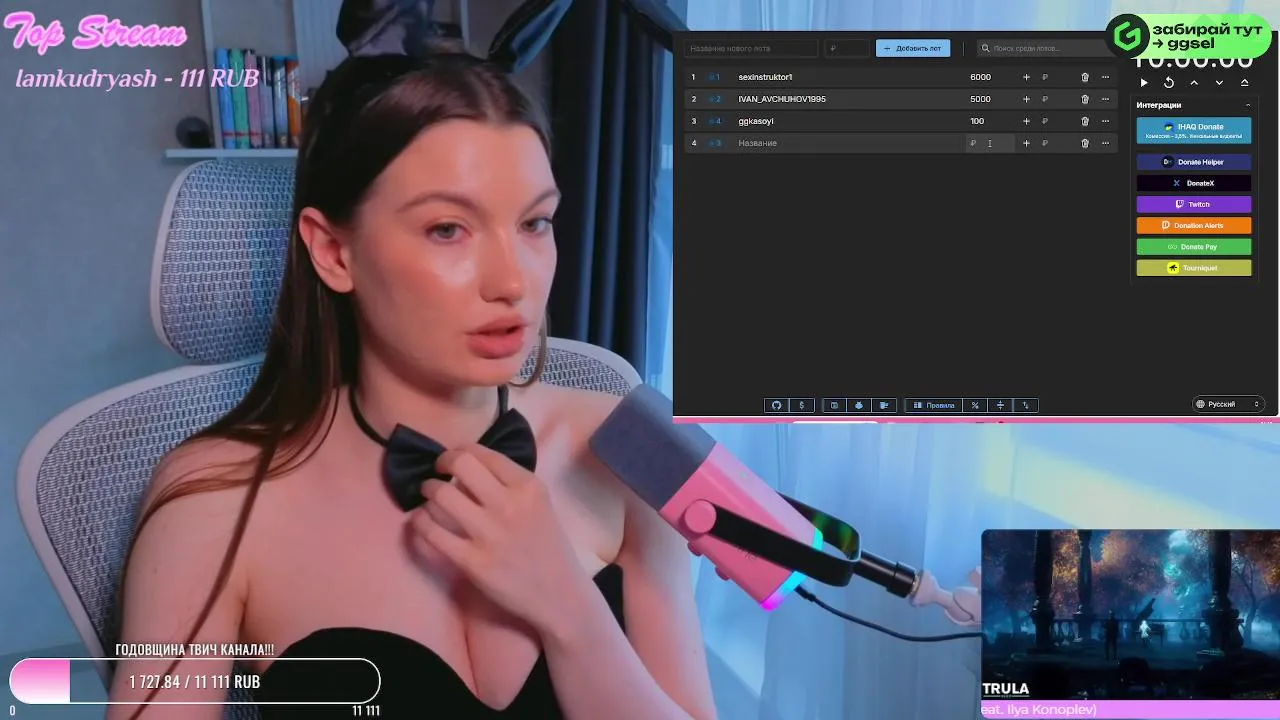This screenshot has width=1280, height=720.
Task: Open the GitHub link icon
Action: coord(777,405)
